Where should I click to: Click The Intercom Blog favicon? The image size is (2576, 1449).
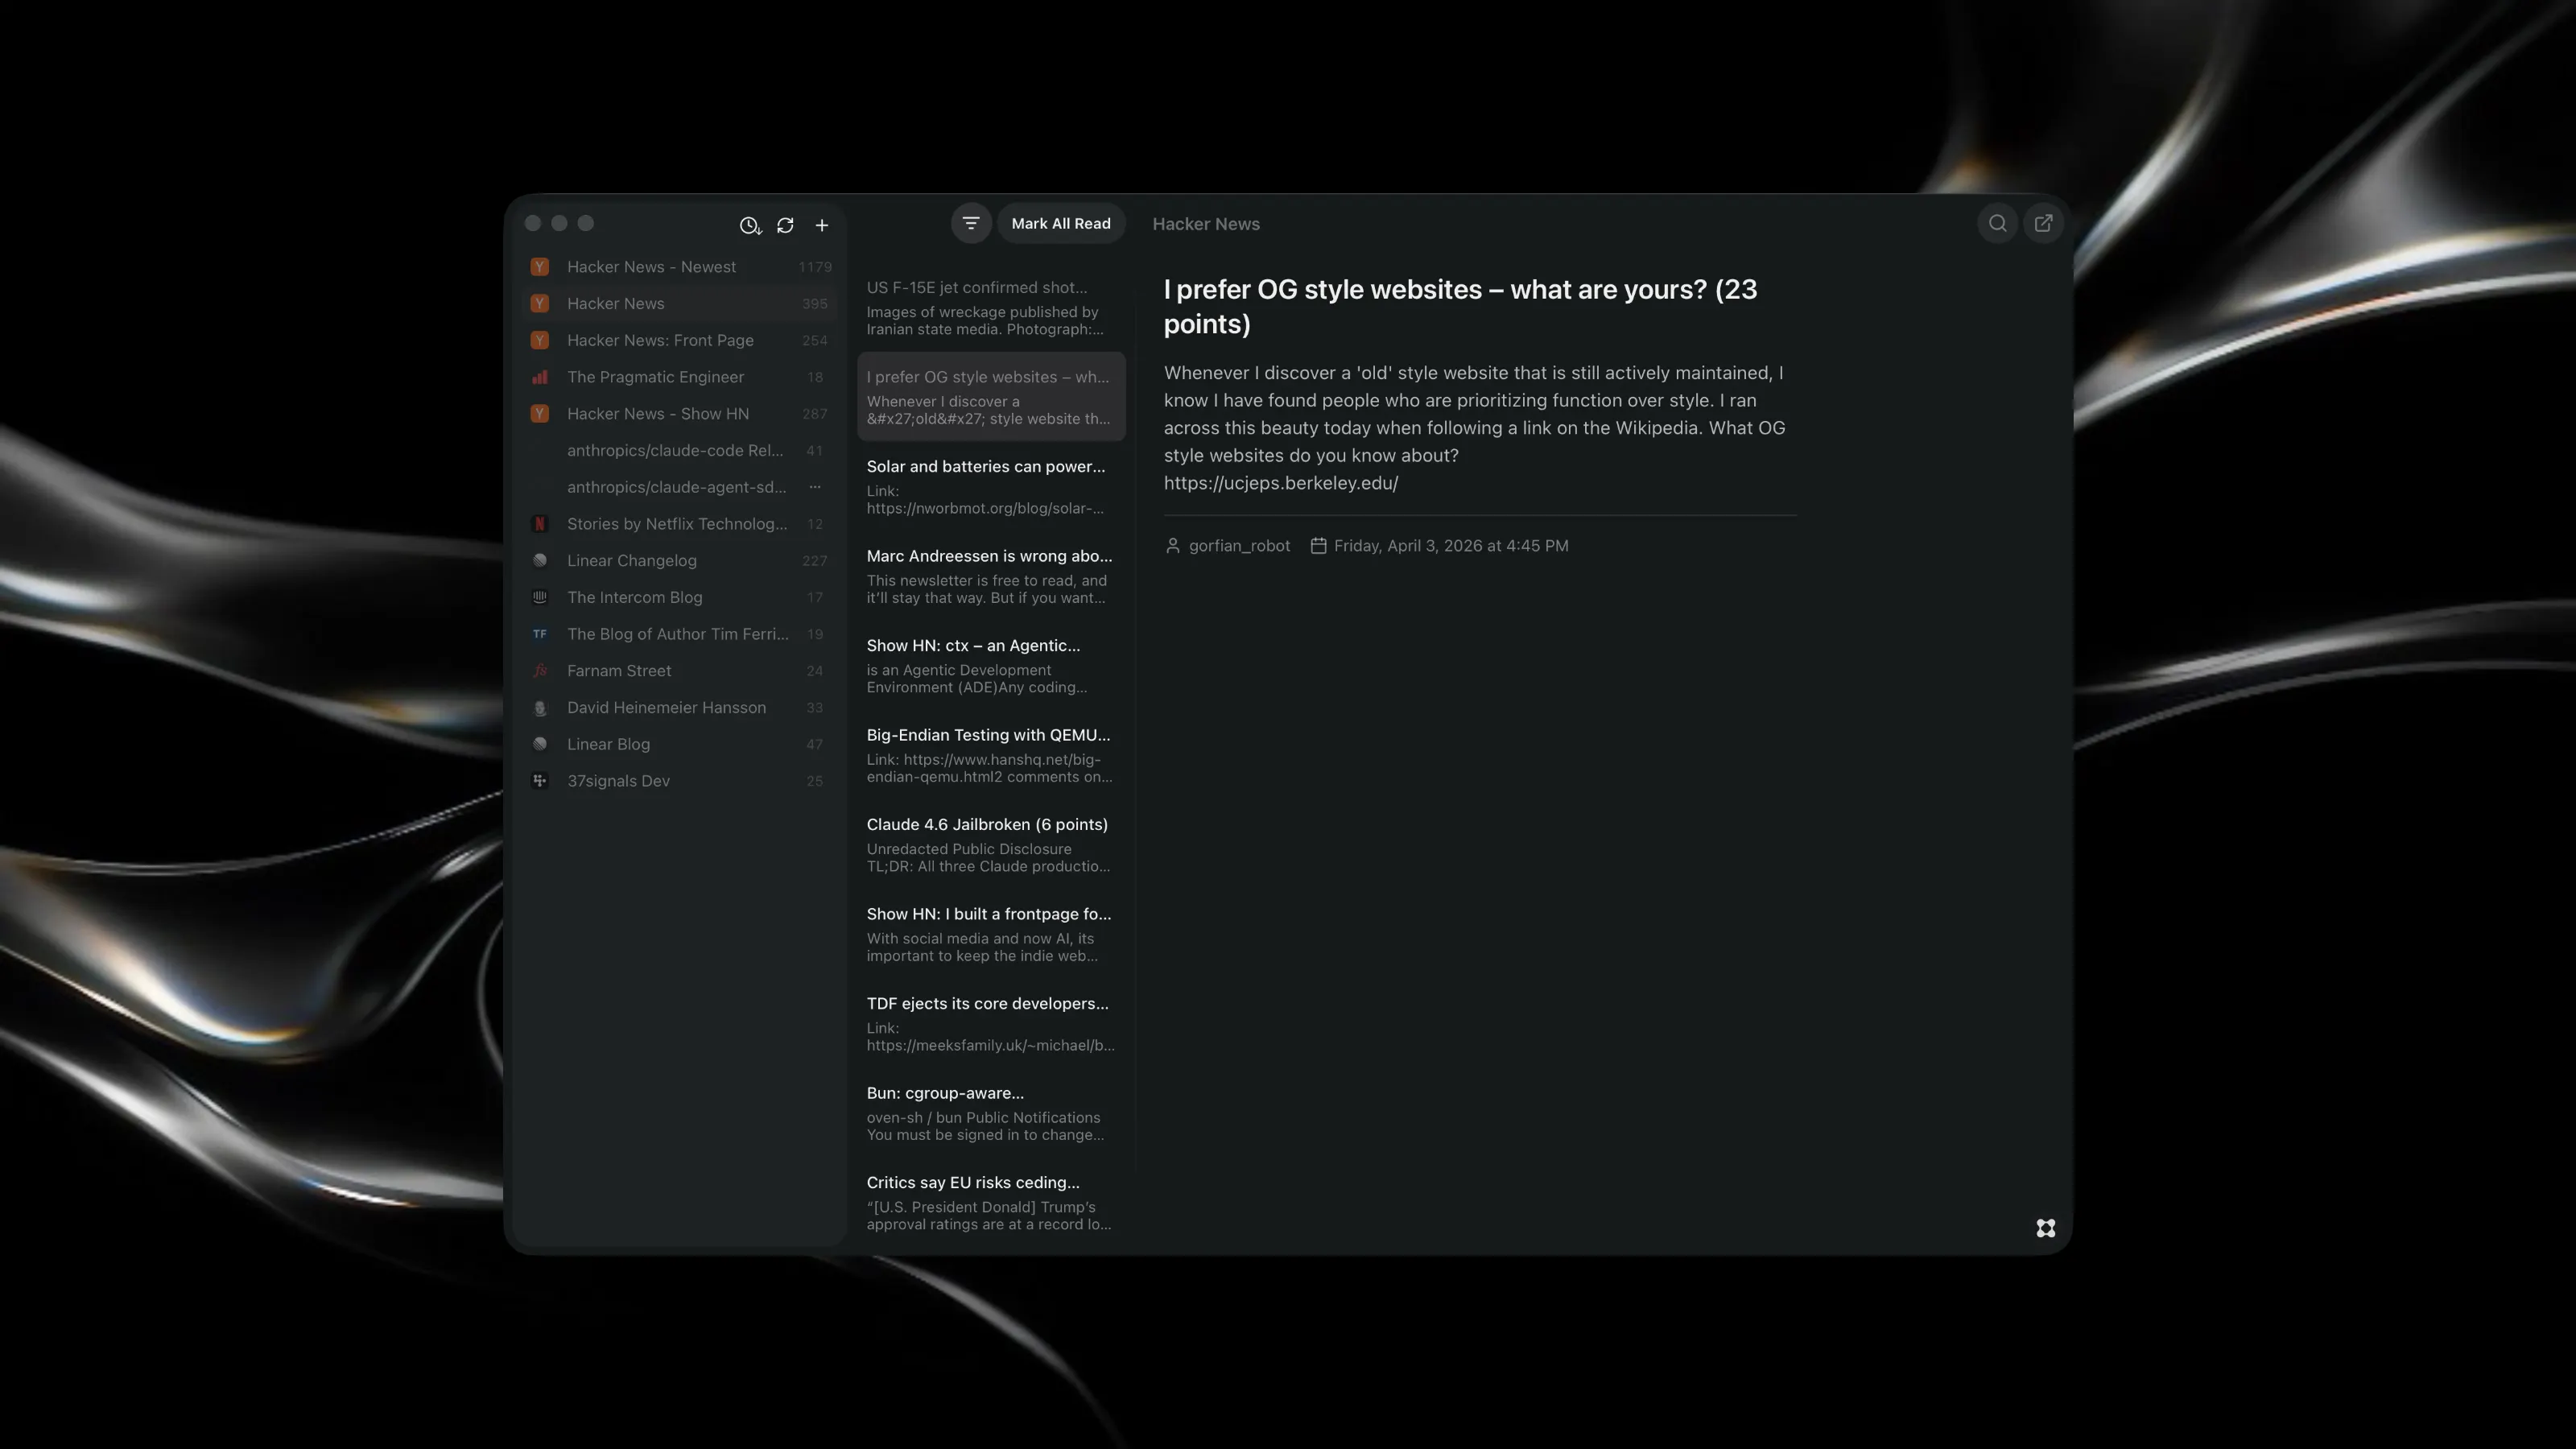[x=540, y=597]
